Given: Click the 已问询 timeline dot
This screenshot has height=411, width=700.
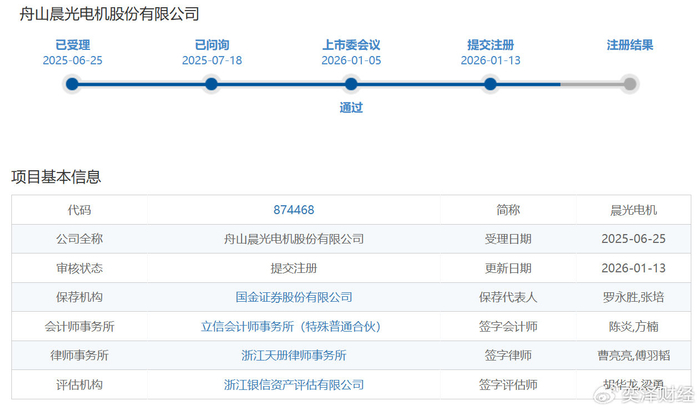Looking at the screenshot, I should (212, 84).
